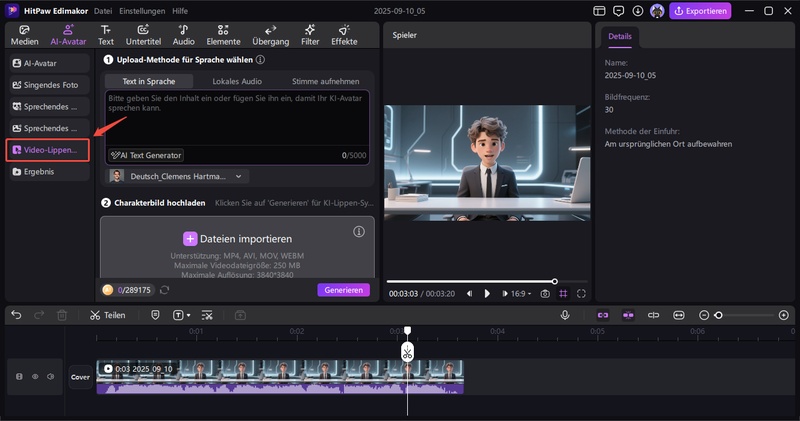The width and height of the screenshot is (800, 421).
Task: Open the user account avatar
Action: tap(657, 11)
